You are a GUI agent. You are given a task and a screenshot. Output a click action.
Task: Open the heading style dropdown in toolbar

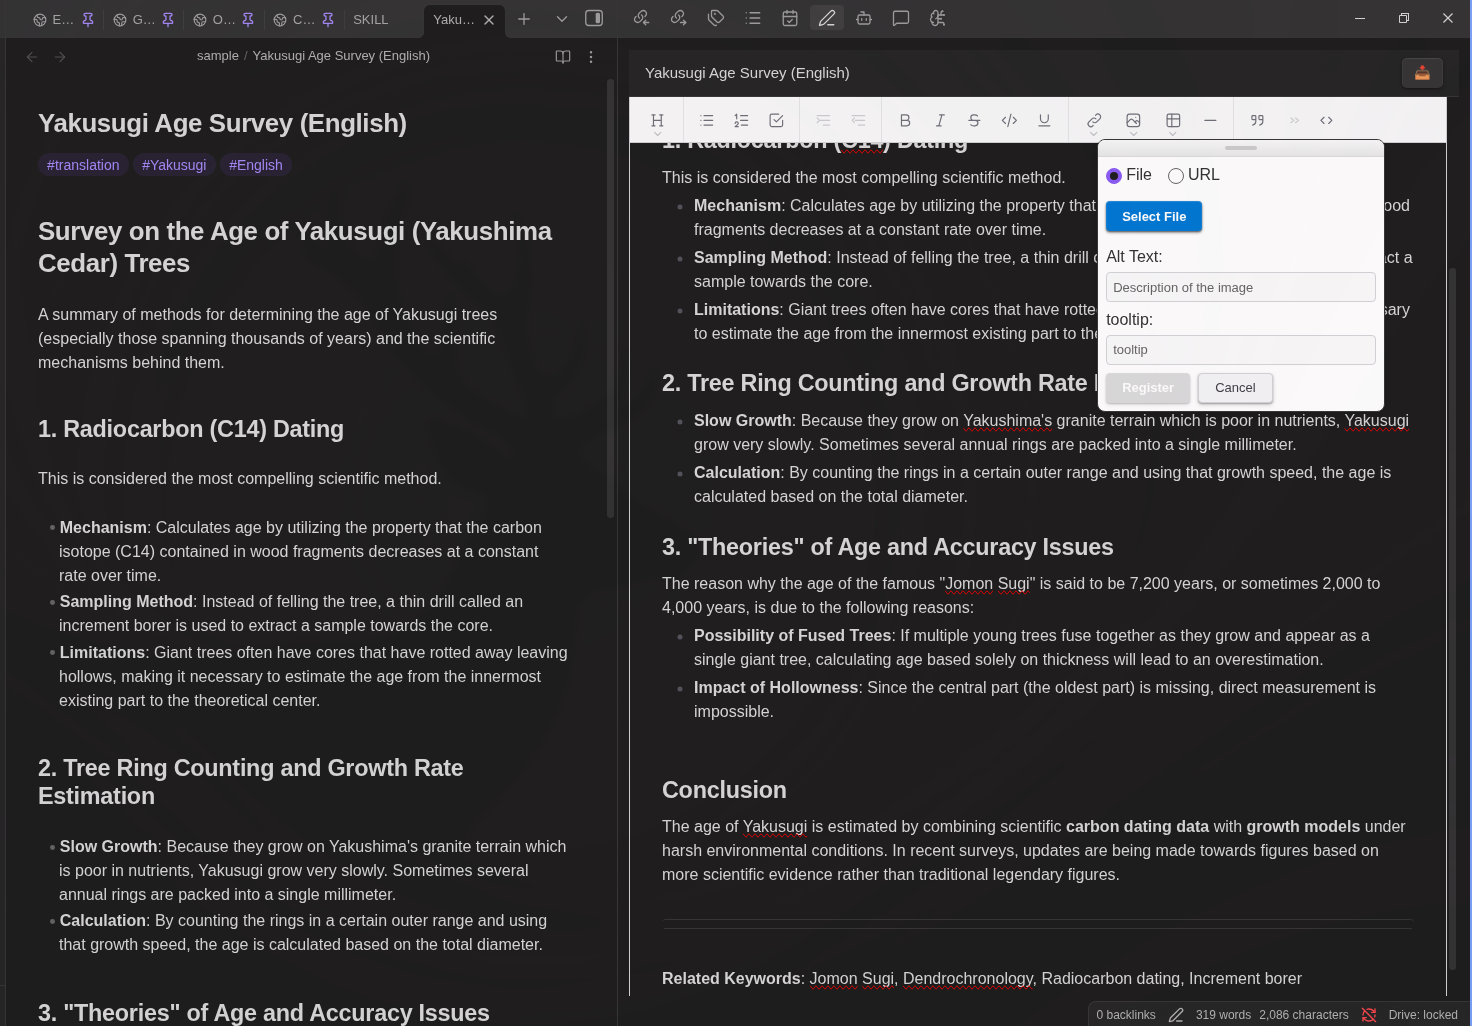click(x=657, y=121)
